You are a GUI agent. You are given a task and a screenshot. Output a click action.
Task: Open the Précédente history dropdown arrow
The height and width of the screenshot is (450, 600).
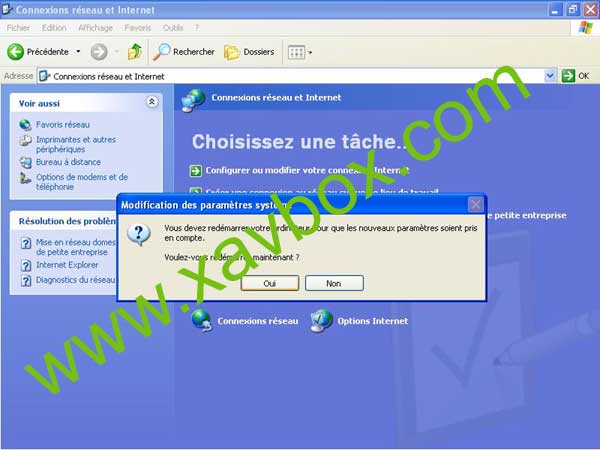78,52
